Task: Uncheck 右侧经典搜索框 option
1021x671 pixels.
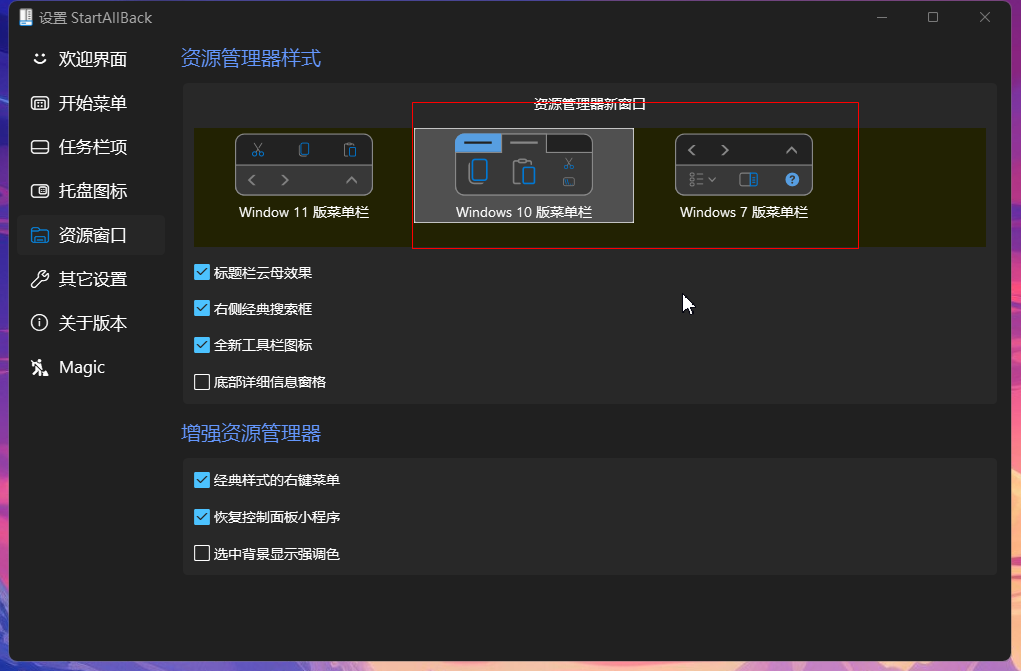Action: [x=202, y=308]
